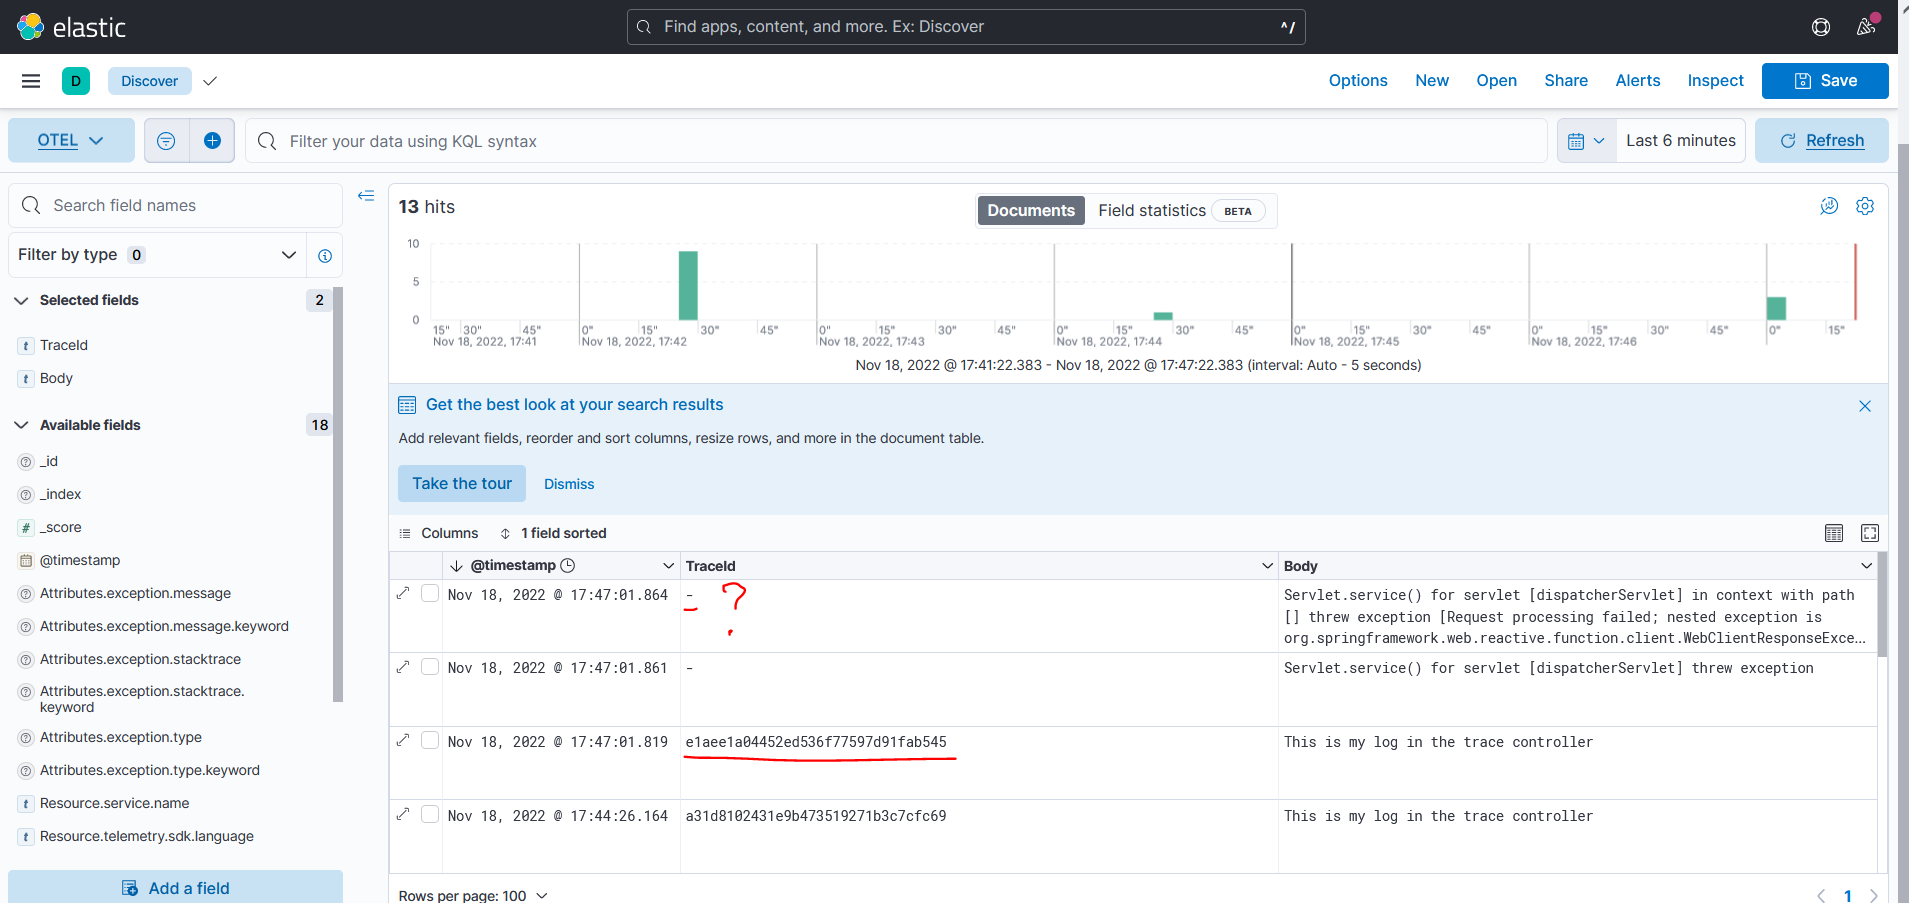Expand document row at 17:47:01.864
This screenshot has width=1909, height=903.
coord(403,593)
